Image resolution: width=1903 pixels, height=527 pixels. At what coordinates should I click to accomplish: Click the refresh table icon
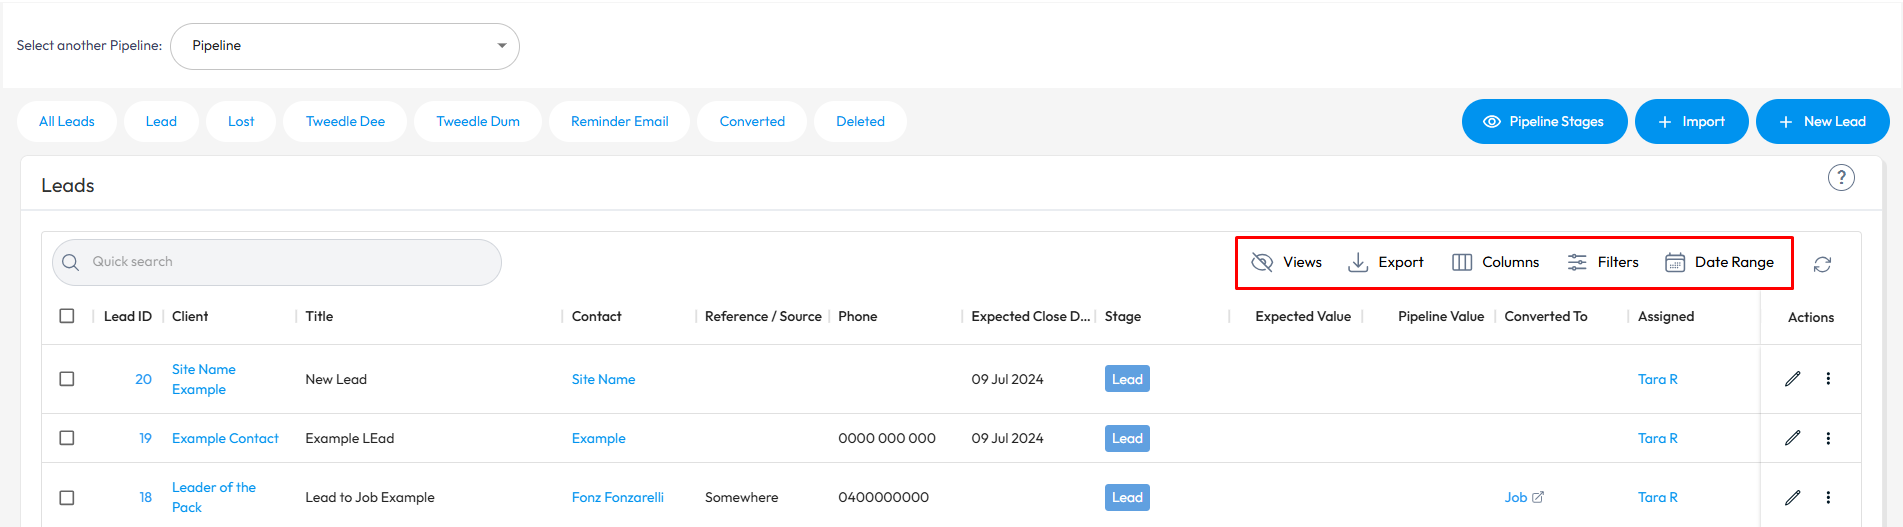1822,264
